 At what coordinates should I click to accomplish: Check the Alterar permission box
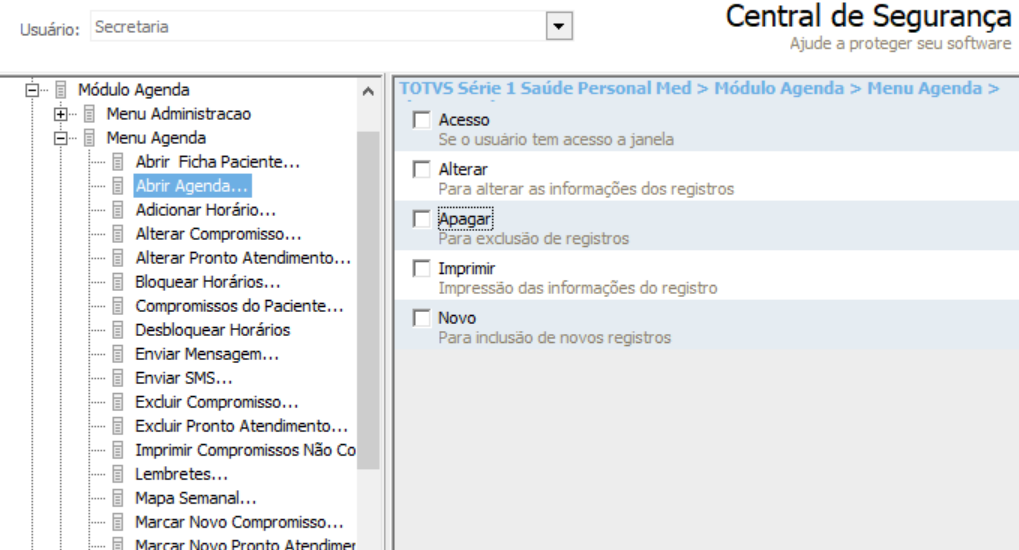422,169
